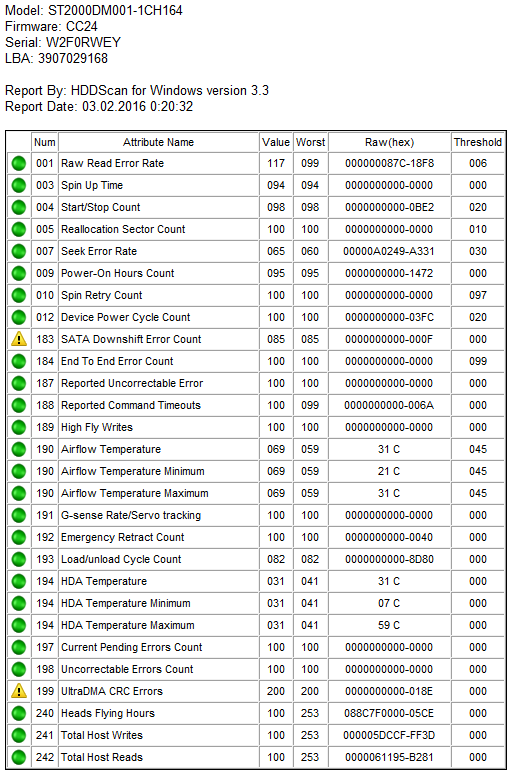Select the Reported Command Timeouts row name
Image resolution: width=513 pixels, height=776 pixels.
[x=131, y=405]
